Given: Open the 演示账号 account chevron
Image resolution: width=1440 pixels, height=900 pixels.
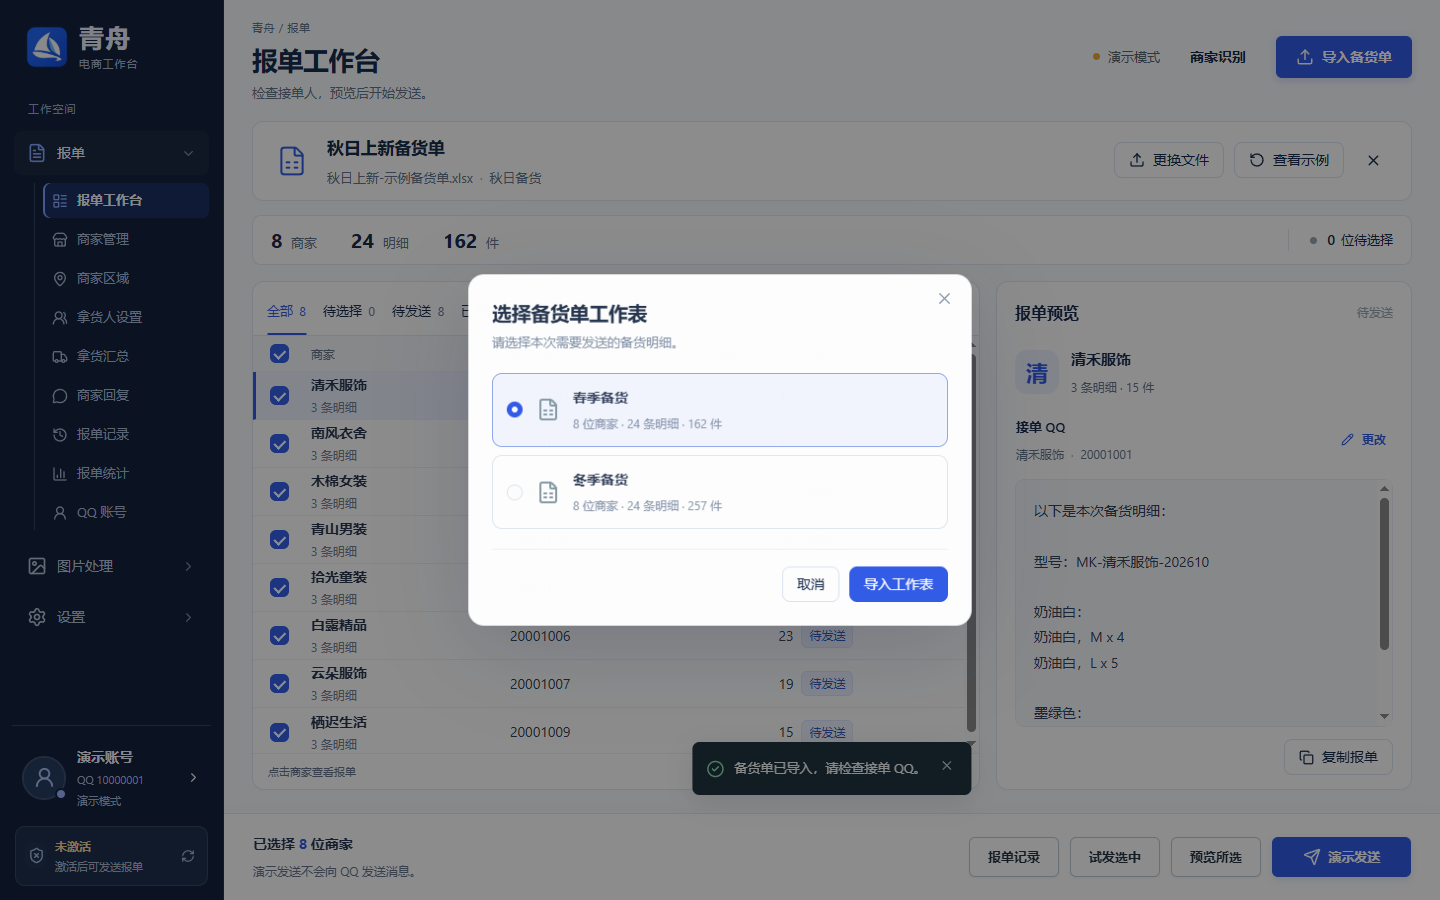Looking at the screenshot, I should (x=193, y=777).
